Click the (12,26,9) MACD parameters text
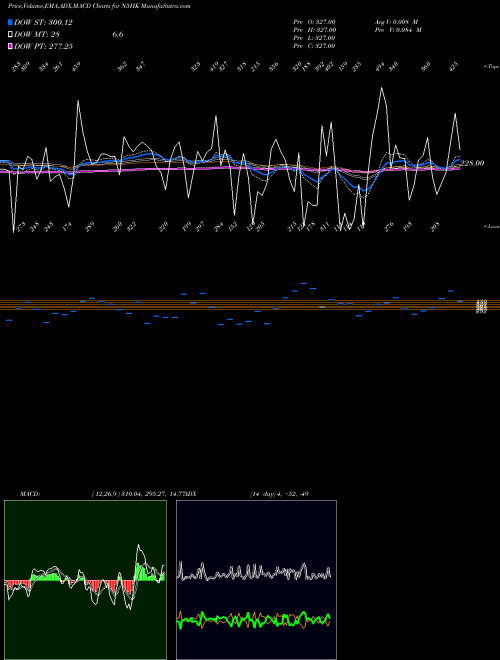The height and width of the screenshot is (660, 500). [x=140, y=494]
